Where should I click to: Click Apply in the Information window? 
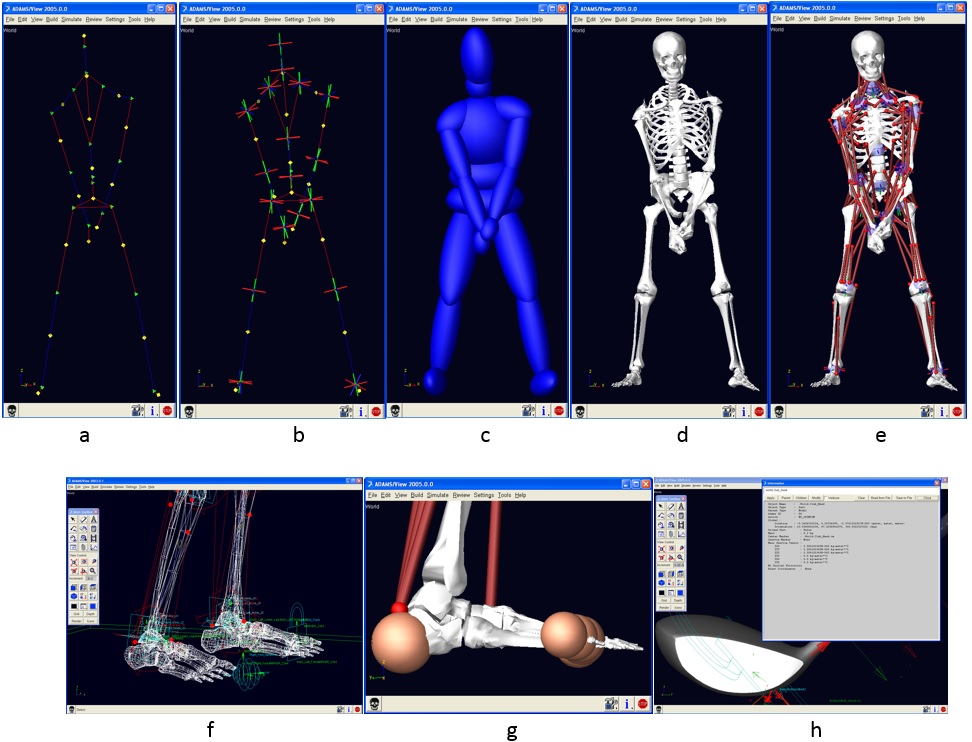tap(771, 498)
